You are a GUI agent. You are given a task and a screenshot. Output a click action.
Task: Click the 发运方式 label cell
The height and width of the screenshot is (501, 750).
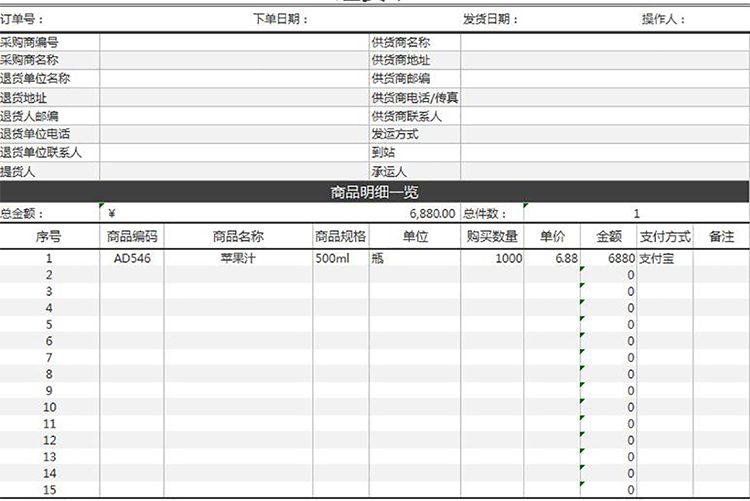pos(415,134)
